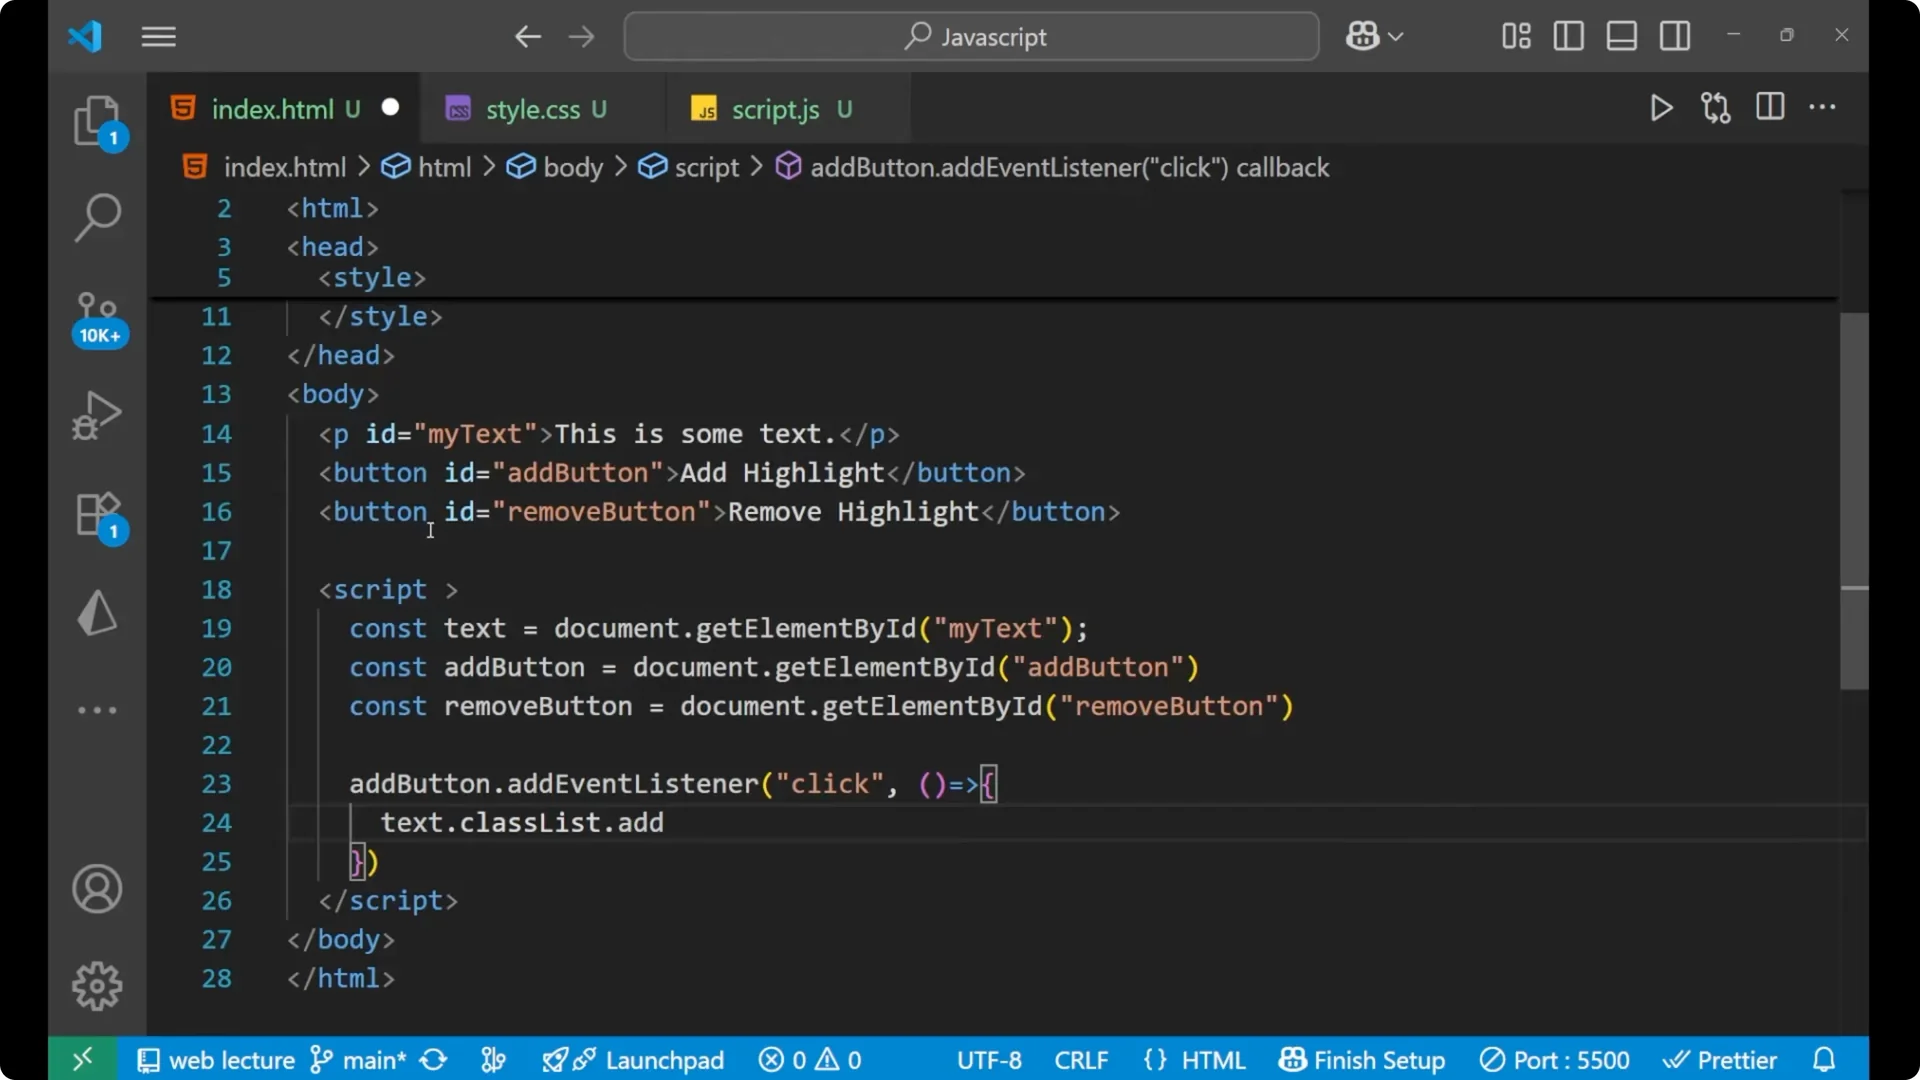Screen dimensions: 1920x1080
Task: Toggle the primary side bar visibility
Action: [1567, 36]
